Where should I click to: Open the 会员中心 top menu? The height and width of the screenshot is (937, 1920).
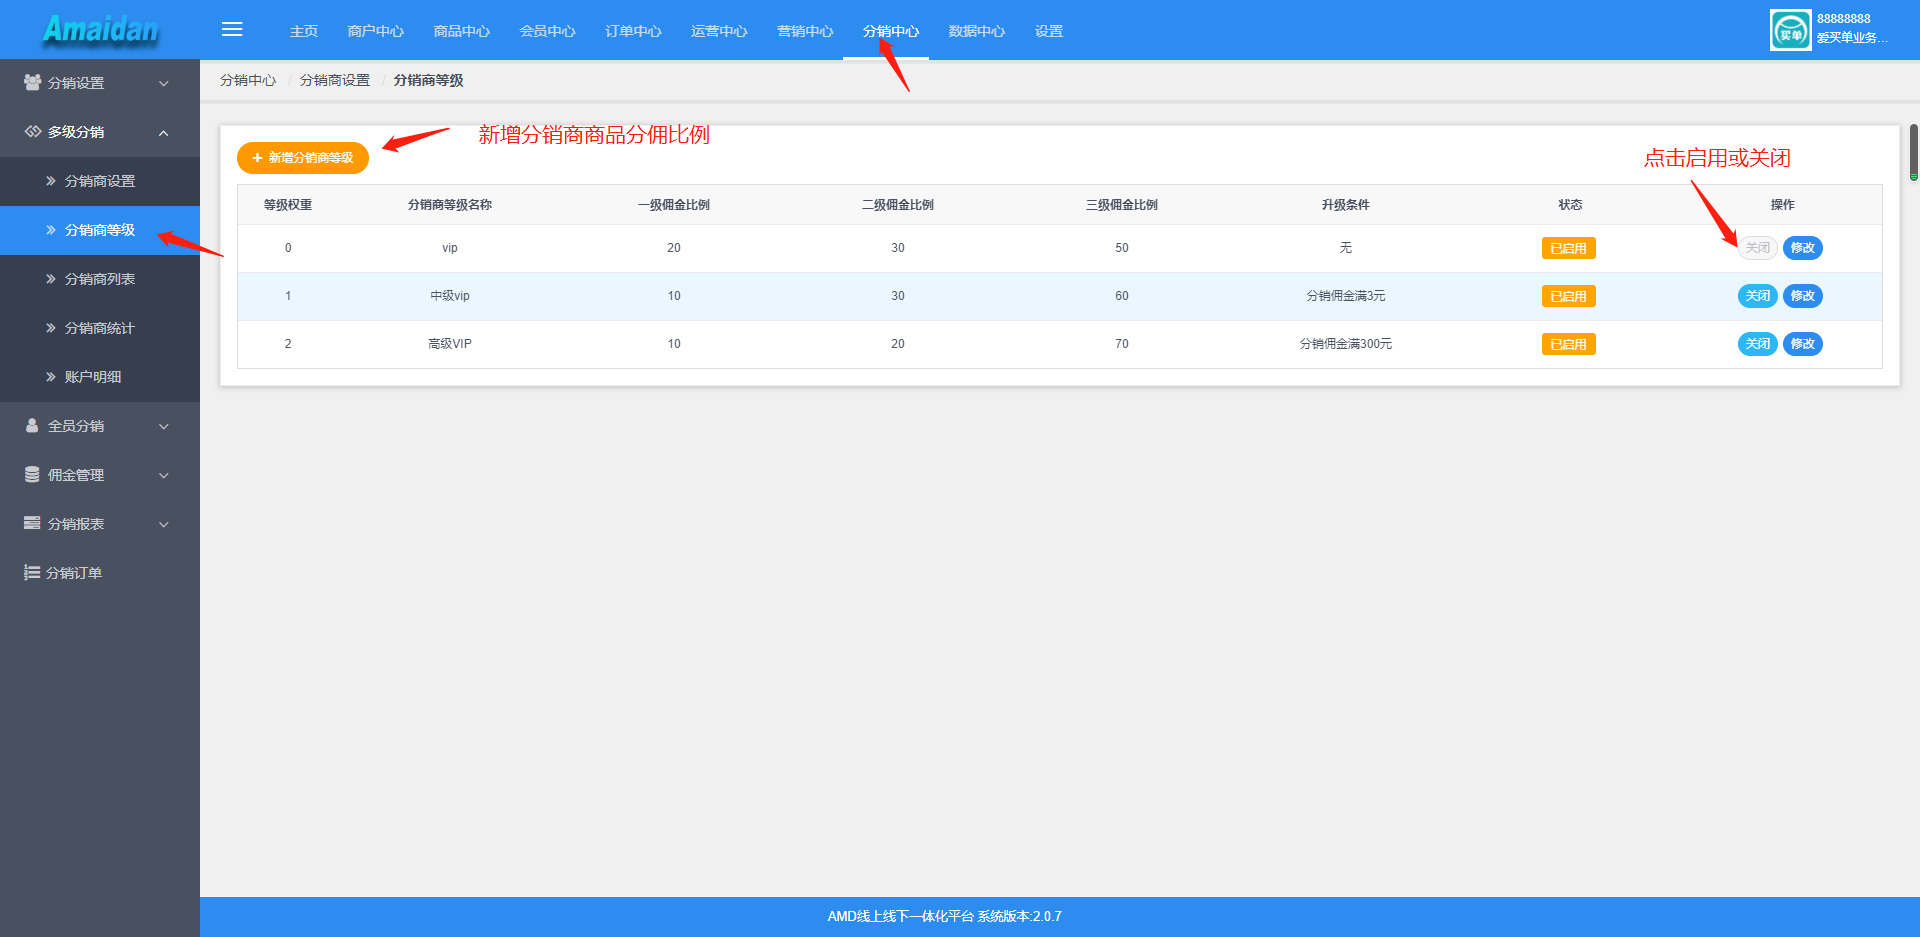(x=548, y=31)
